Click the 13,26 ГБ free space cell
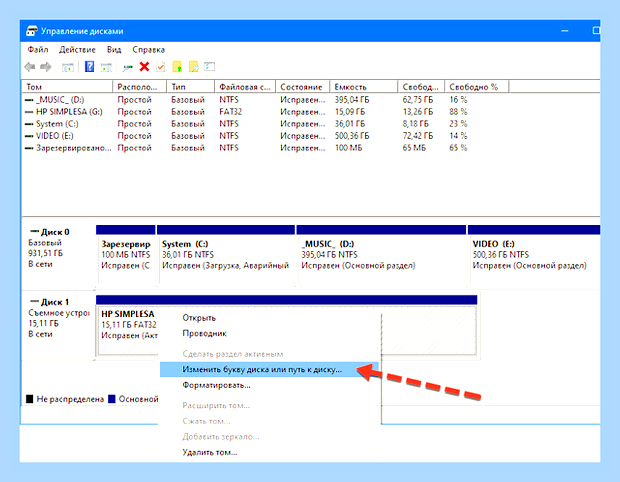The width and height of the screenshot is (620, 482). click(418, 112)
